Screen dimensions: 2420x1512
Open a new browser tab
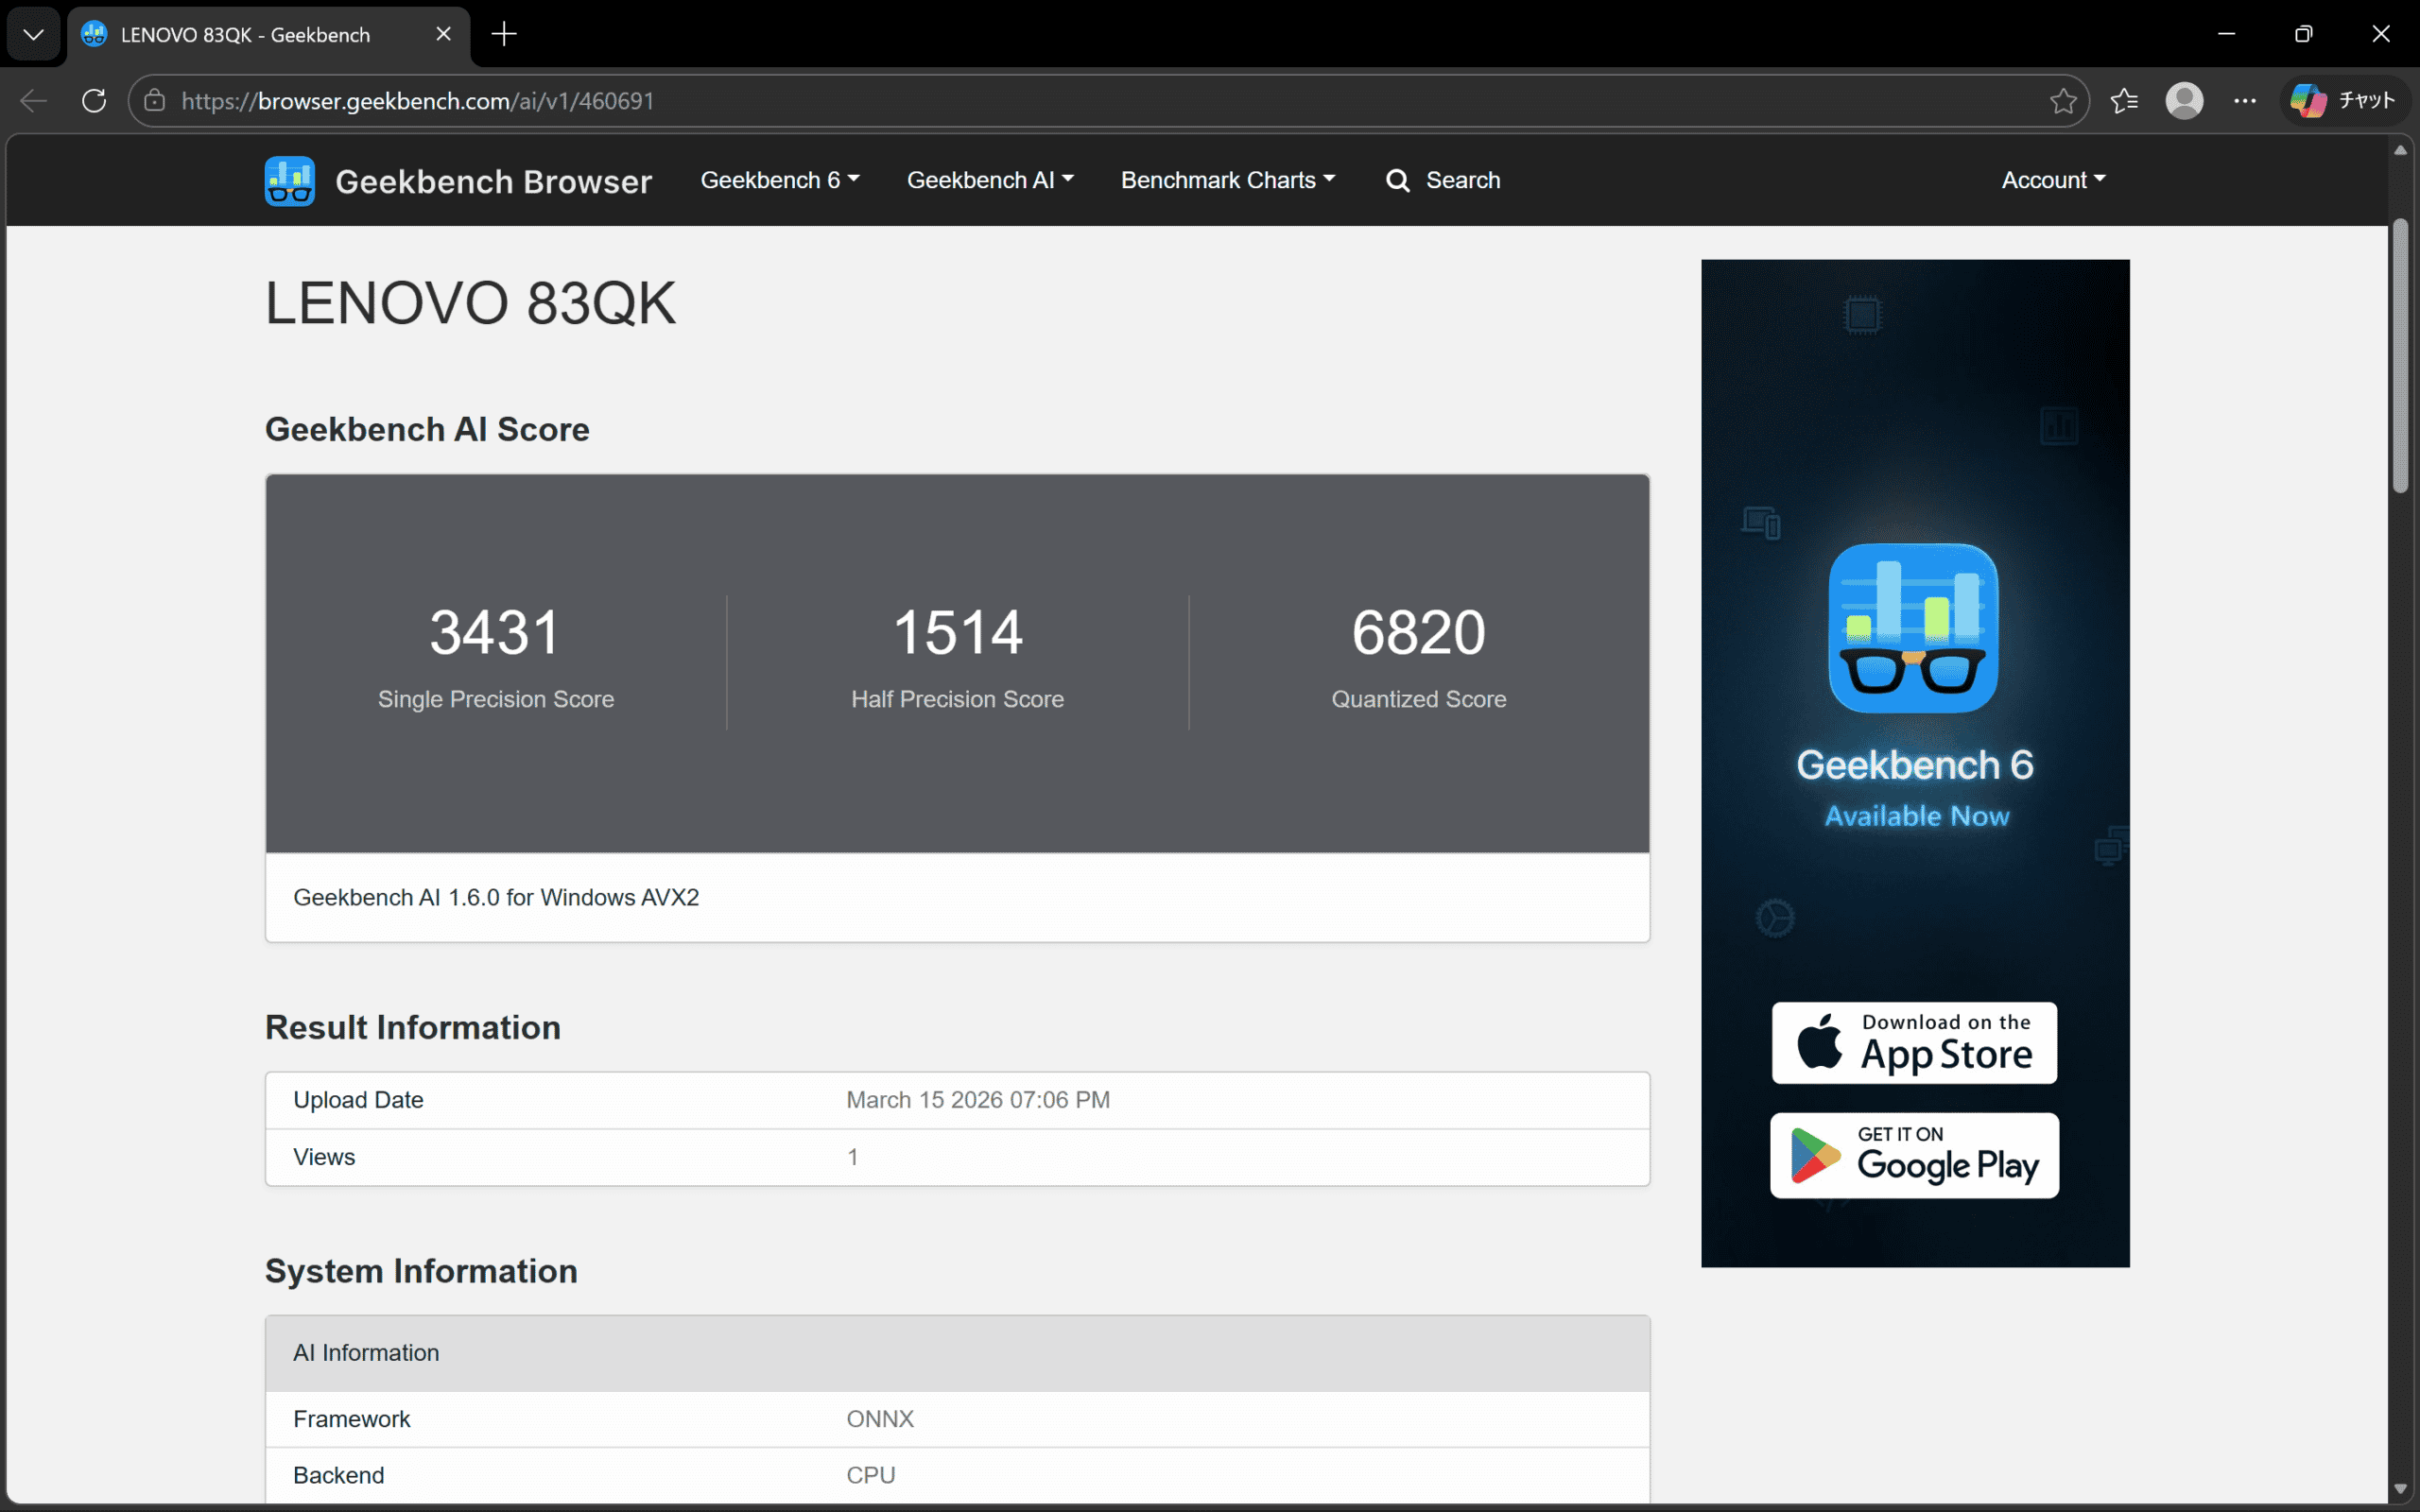pyautogui.click(x=503, y=33)
